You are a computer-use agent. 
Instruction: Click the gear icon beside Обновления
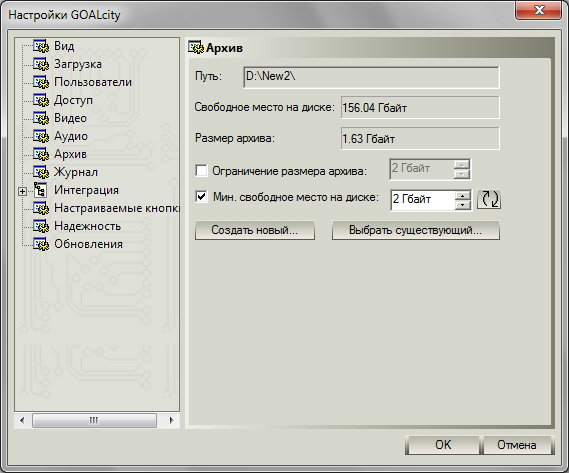tap(41, 244)
